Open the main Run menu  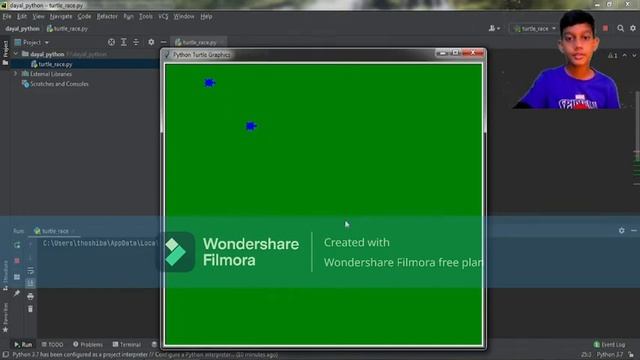click(129, 17)
